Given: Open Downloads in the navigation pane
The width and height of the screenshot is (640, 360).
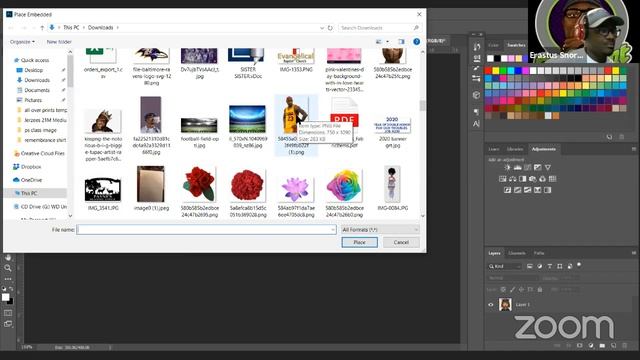Looking at the screenshot, I should click(37, 80).
